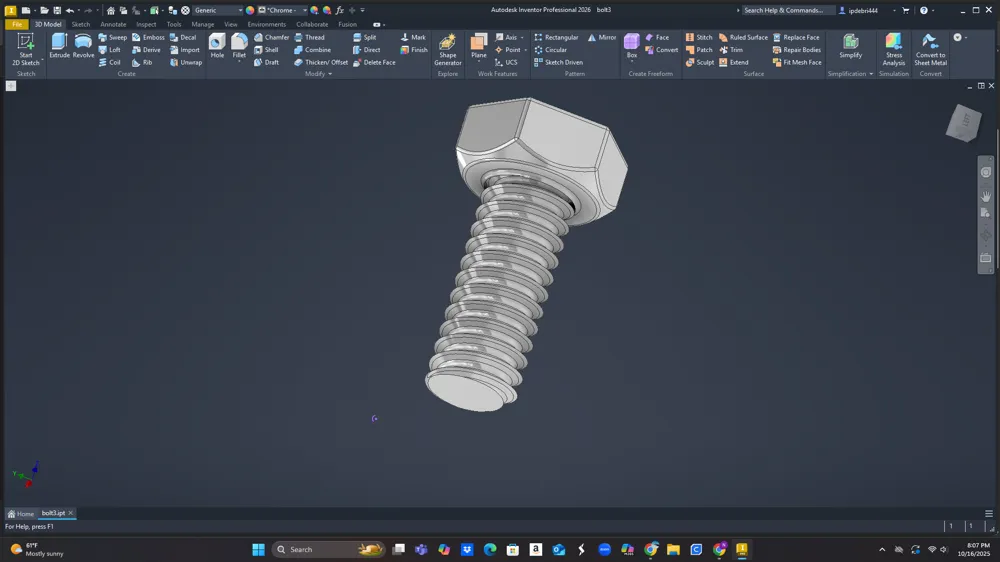This screenshot has height=562, width=1000.
Task: Launch Stress Analysis
Action: click(893, 49)
